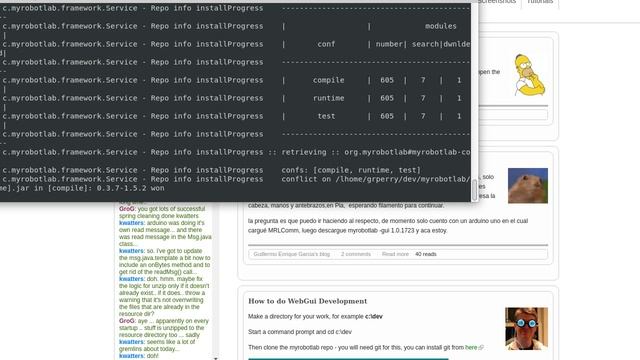Click the terminal "modules" column header
The height and width of the screenshot is (360, 640).
point(441,26)
